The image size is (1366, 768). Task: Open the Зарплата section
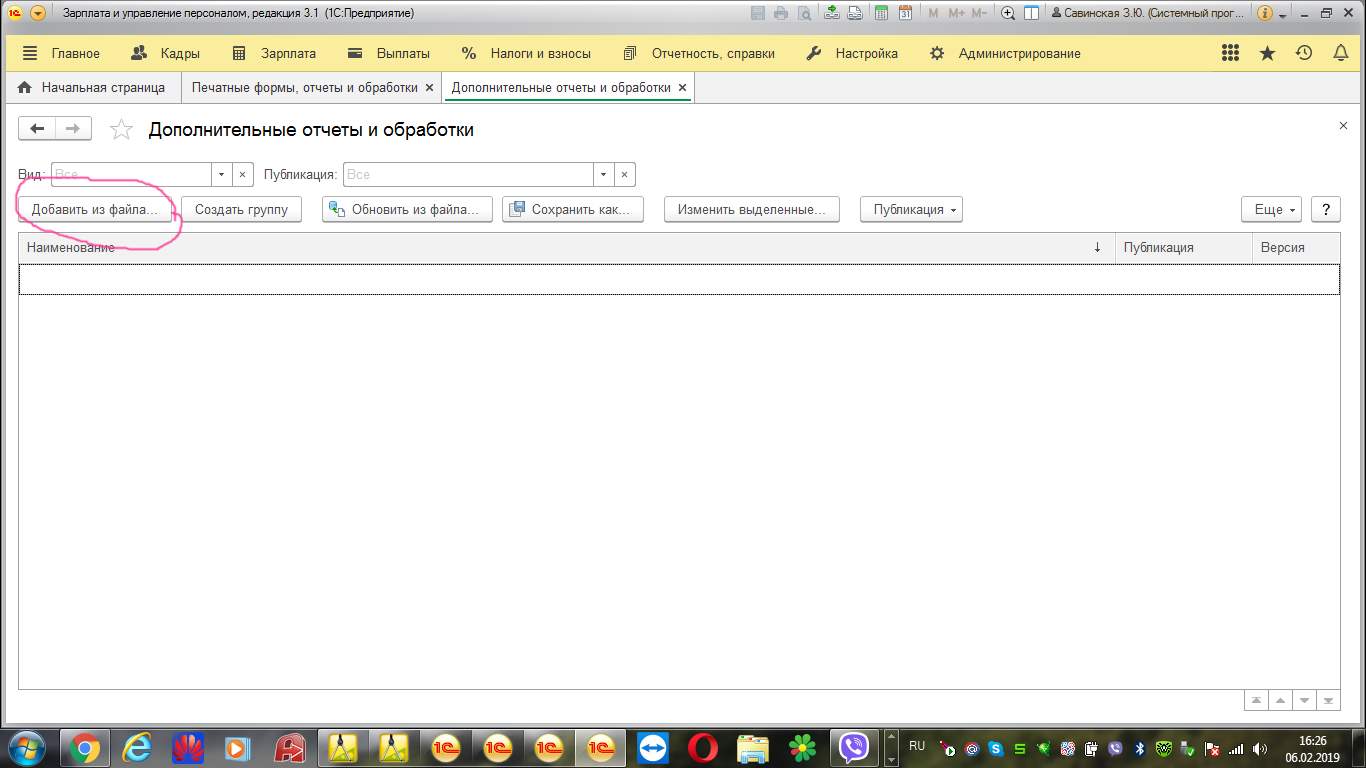[274, 54]
